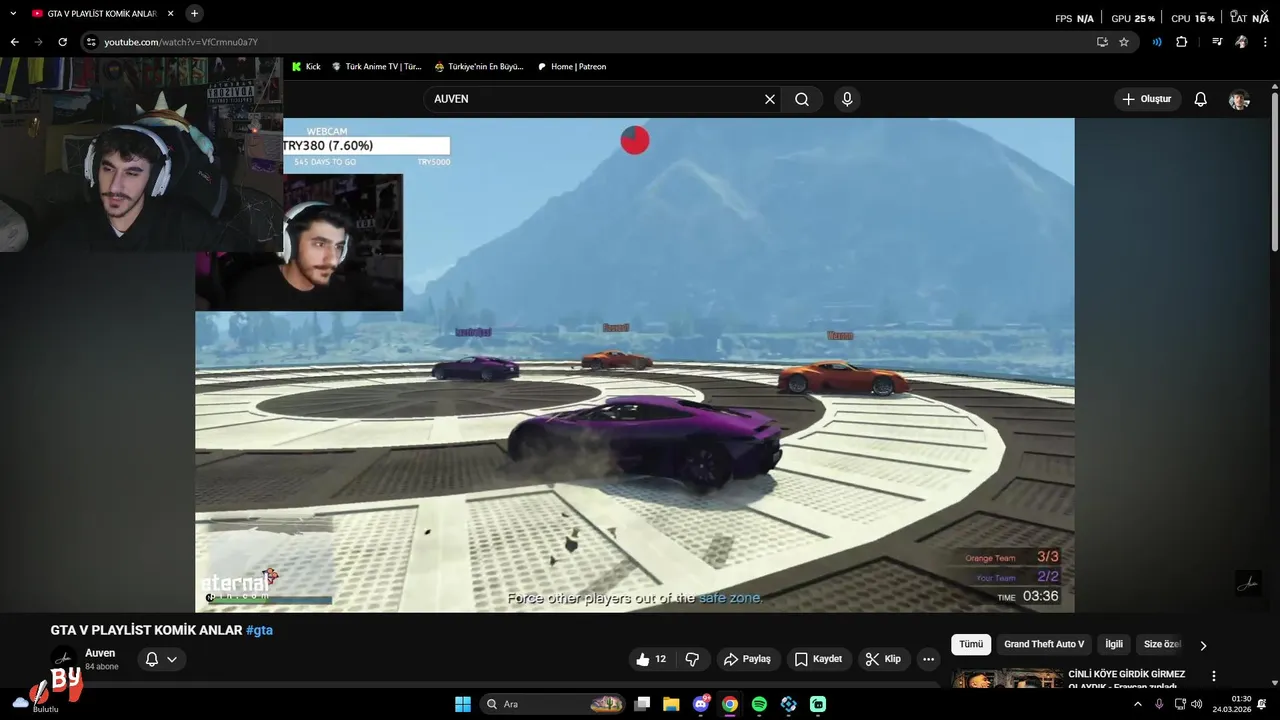Click the Paylaş share button
This screenshot has width=1280, height=720.
coord(747,659)
